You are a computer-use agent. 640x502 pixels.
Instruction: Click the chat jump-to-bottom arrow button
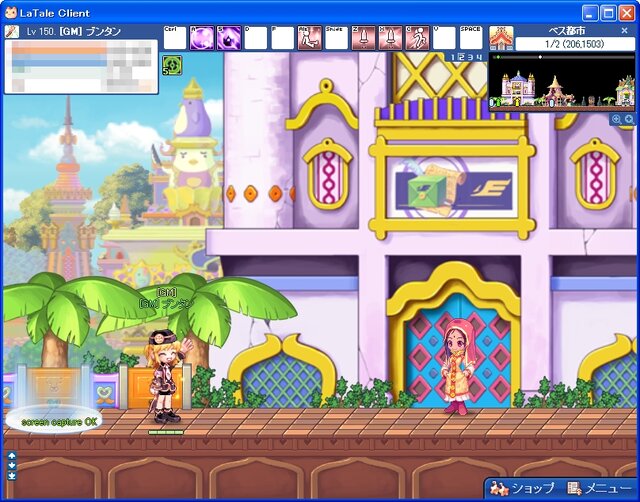tap(11, 475)
